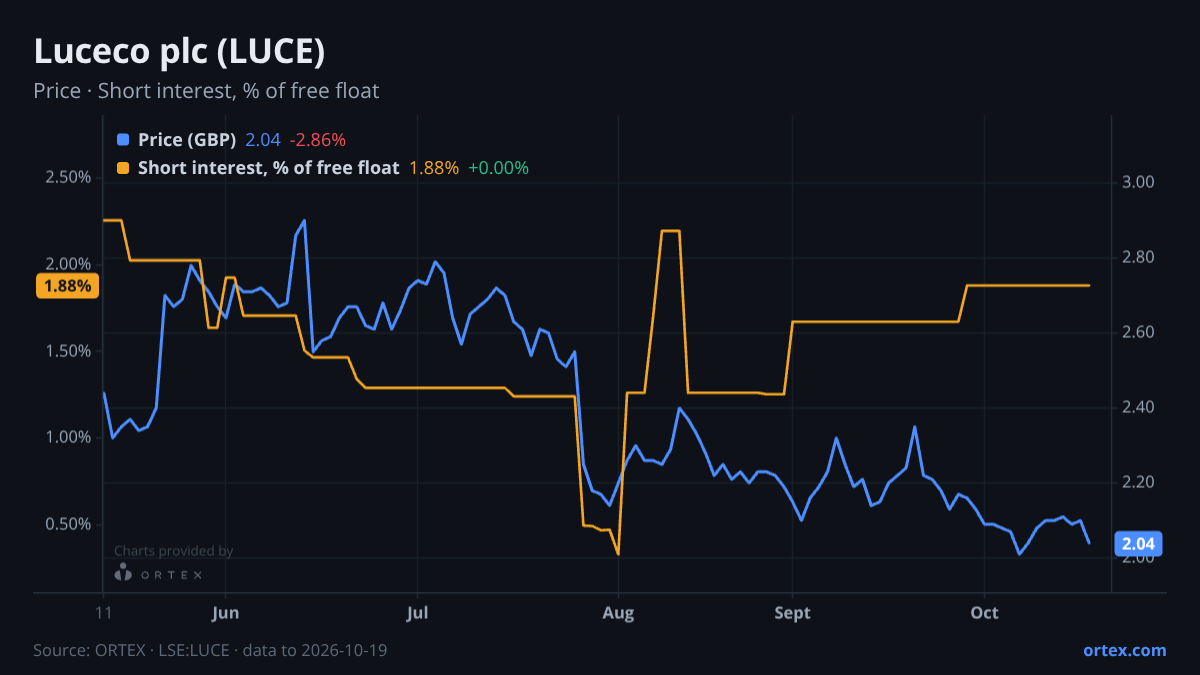The height and width of the screenshot is (675, 1200).
Task: Click the Aug x-axis label
Action: click(x=618, y=612)
